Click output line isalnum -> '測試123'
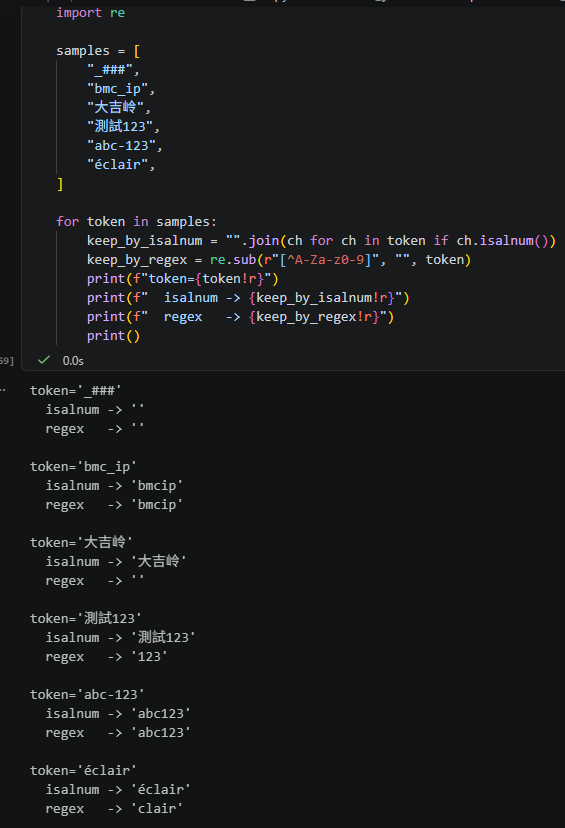This screenshot has width=565, height=828. pos(120,637)
